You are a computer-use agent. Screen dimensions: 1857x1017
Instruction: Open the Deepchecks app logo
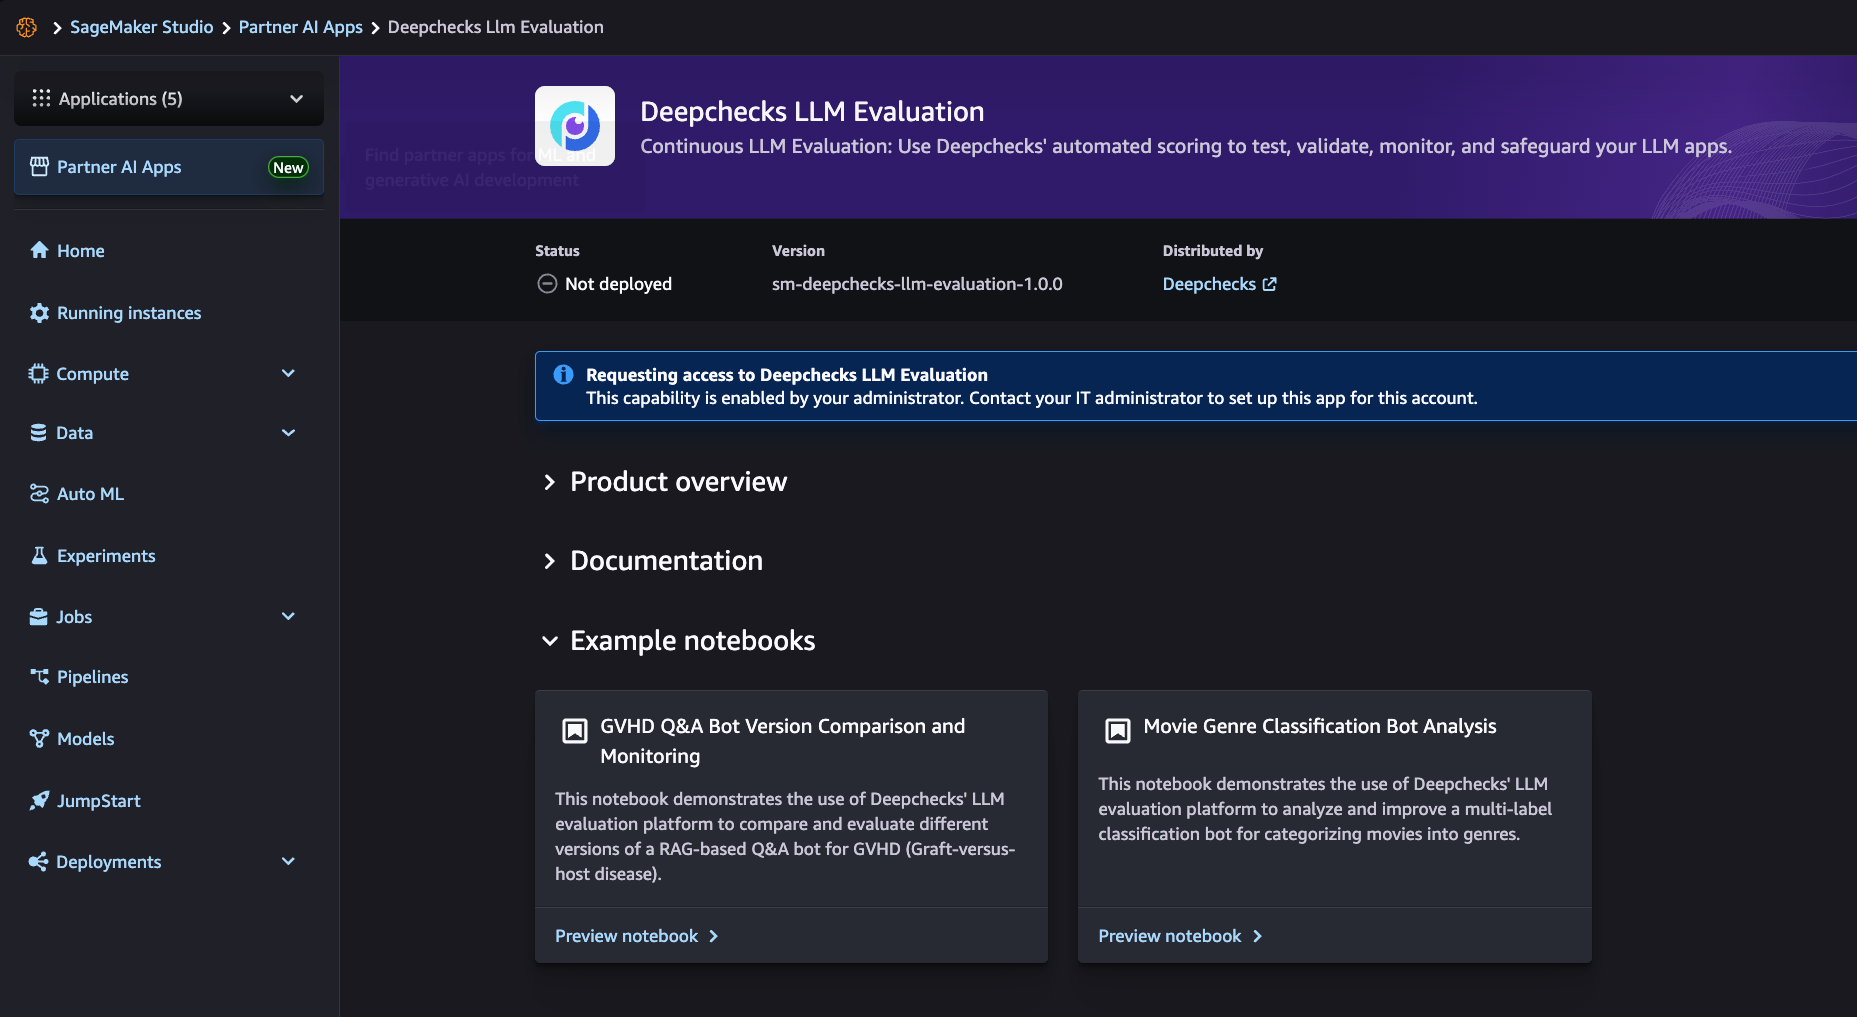tap(575, 126)
